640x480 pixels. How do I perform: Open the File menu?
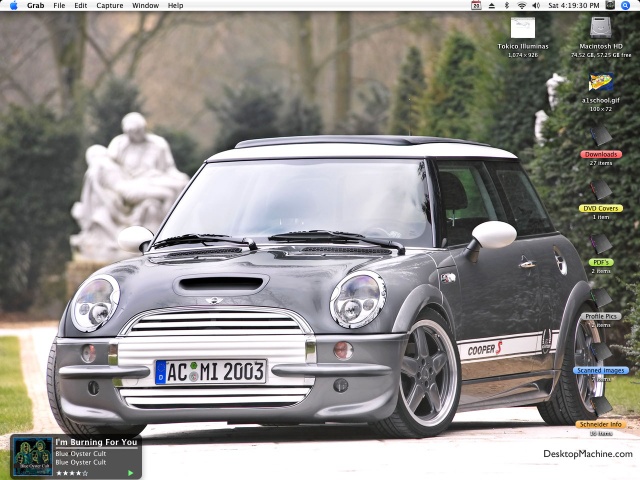(x=59, y=5)
